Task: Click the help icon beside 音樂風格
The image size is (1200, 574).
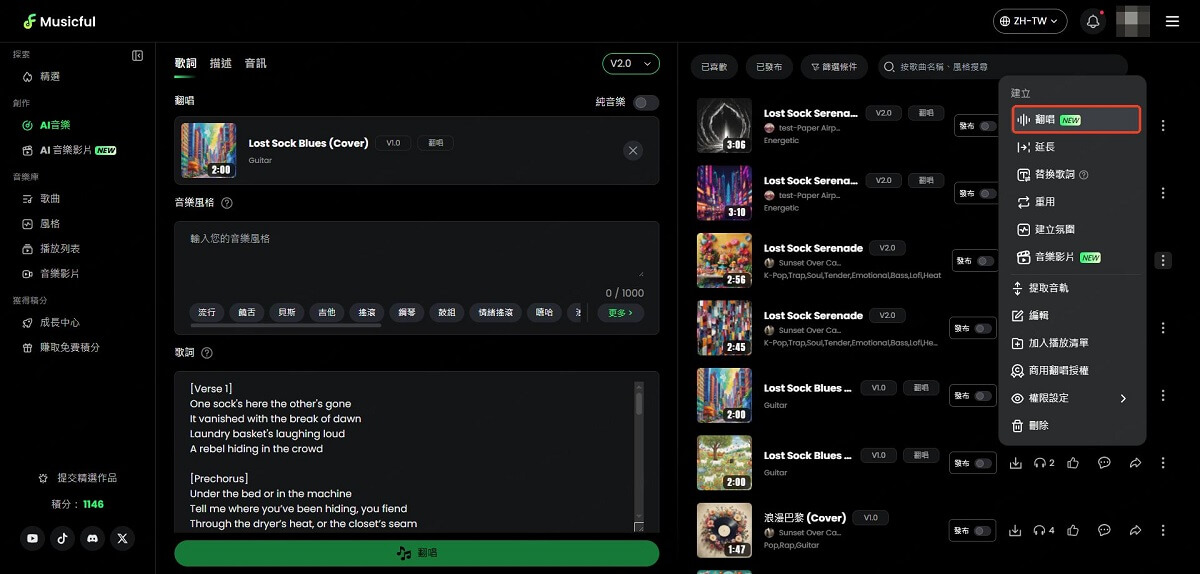Action: pyautogui.click(x=227, y=203)
